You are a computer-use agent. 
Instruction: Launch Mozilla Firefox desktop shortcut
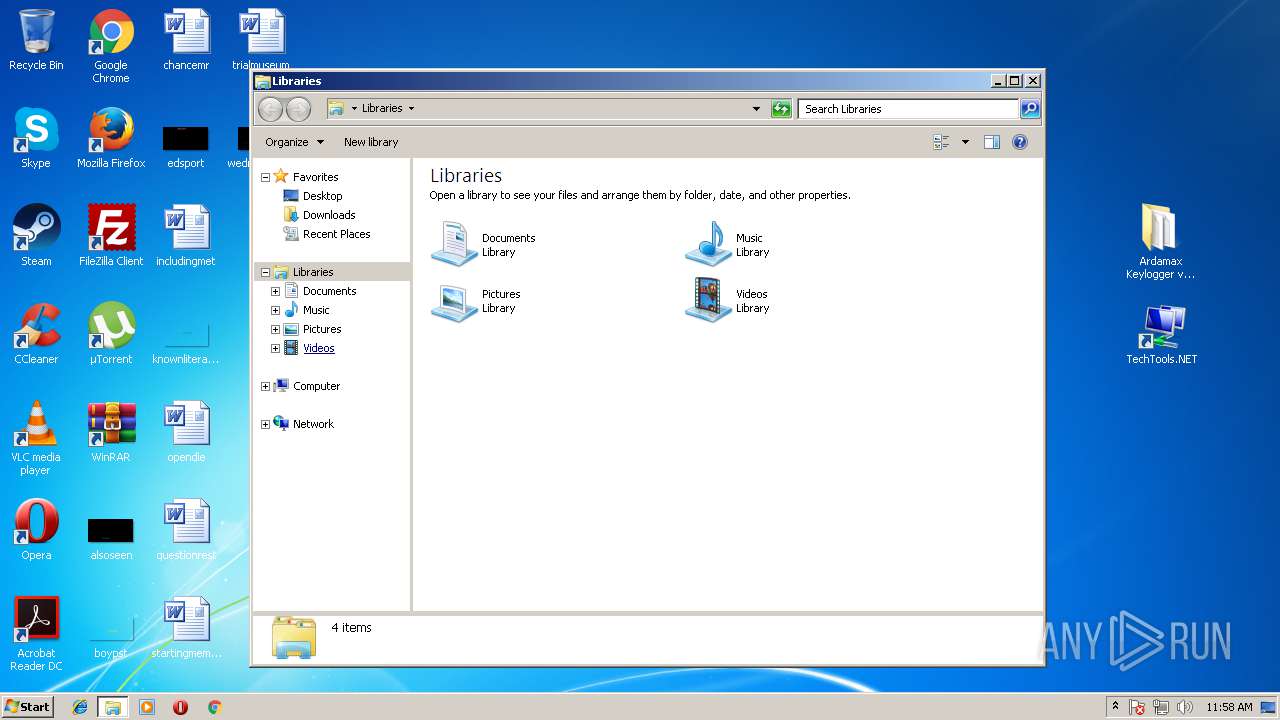[x=111, y=138]
